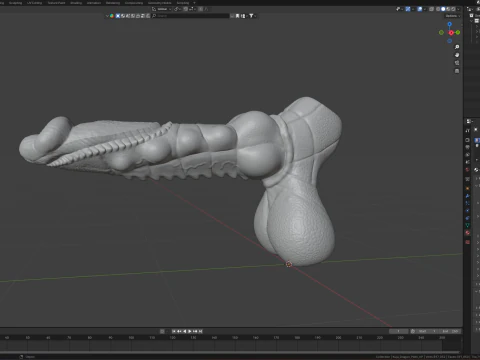480x360 pixels.
Task: Switch to rendered viewport shading
Action: tap(453, 9)
